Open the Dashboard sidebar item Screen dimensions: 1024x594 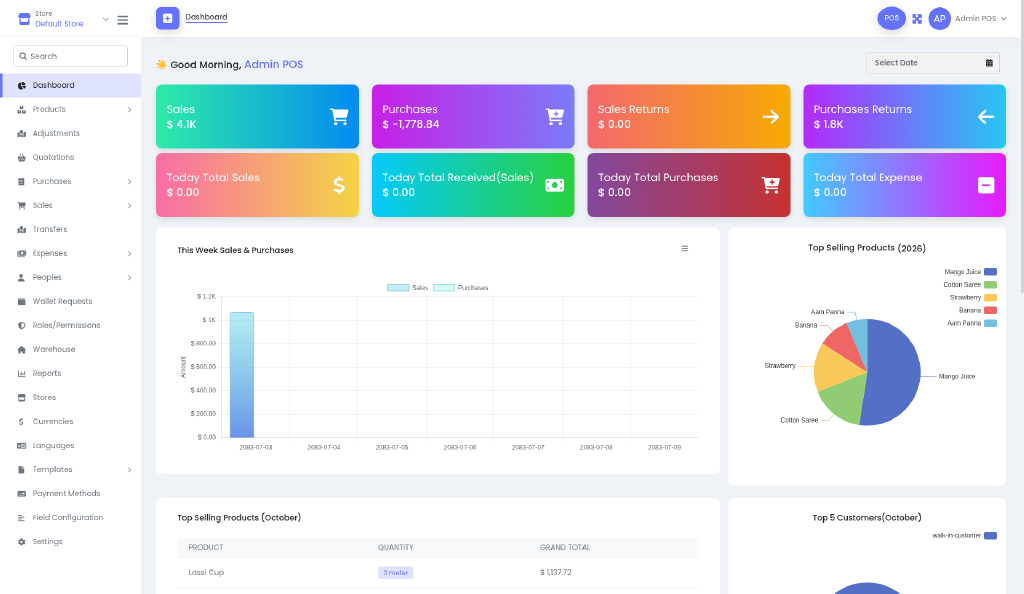click(71, 86)
